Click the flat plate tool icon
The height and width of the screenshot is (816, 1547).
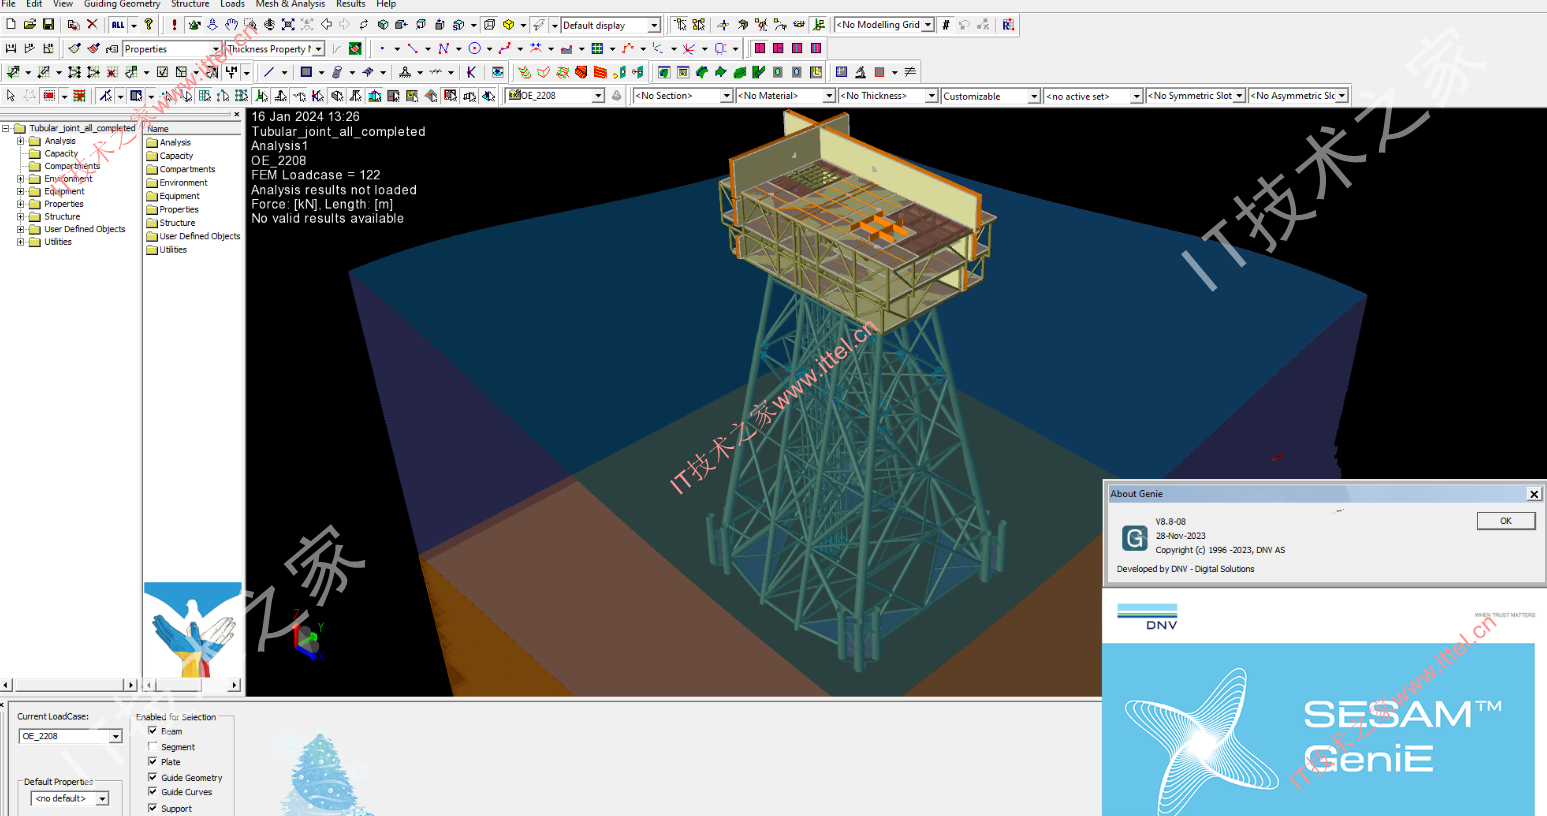306,72
